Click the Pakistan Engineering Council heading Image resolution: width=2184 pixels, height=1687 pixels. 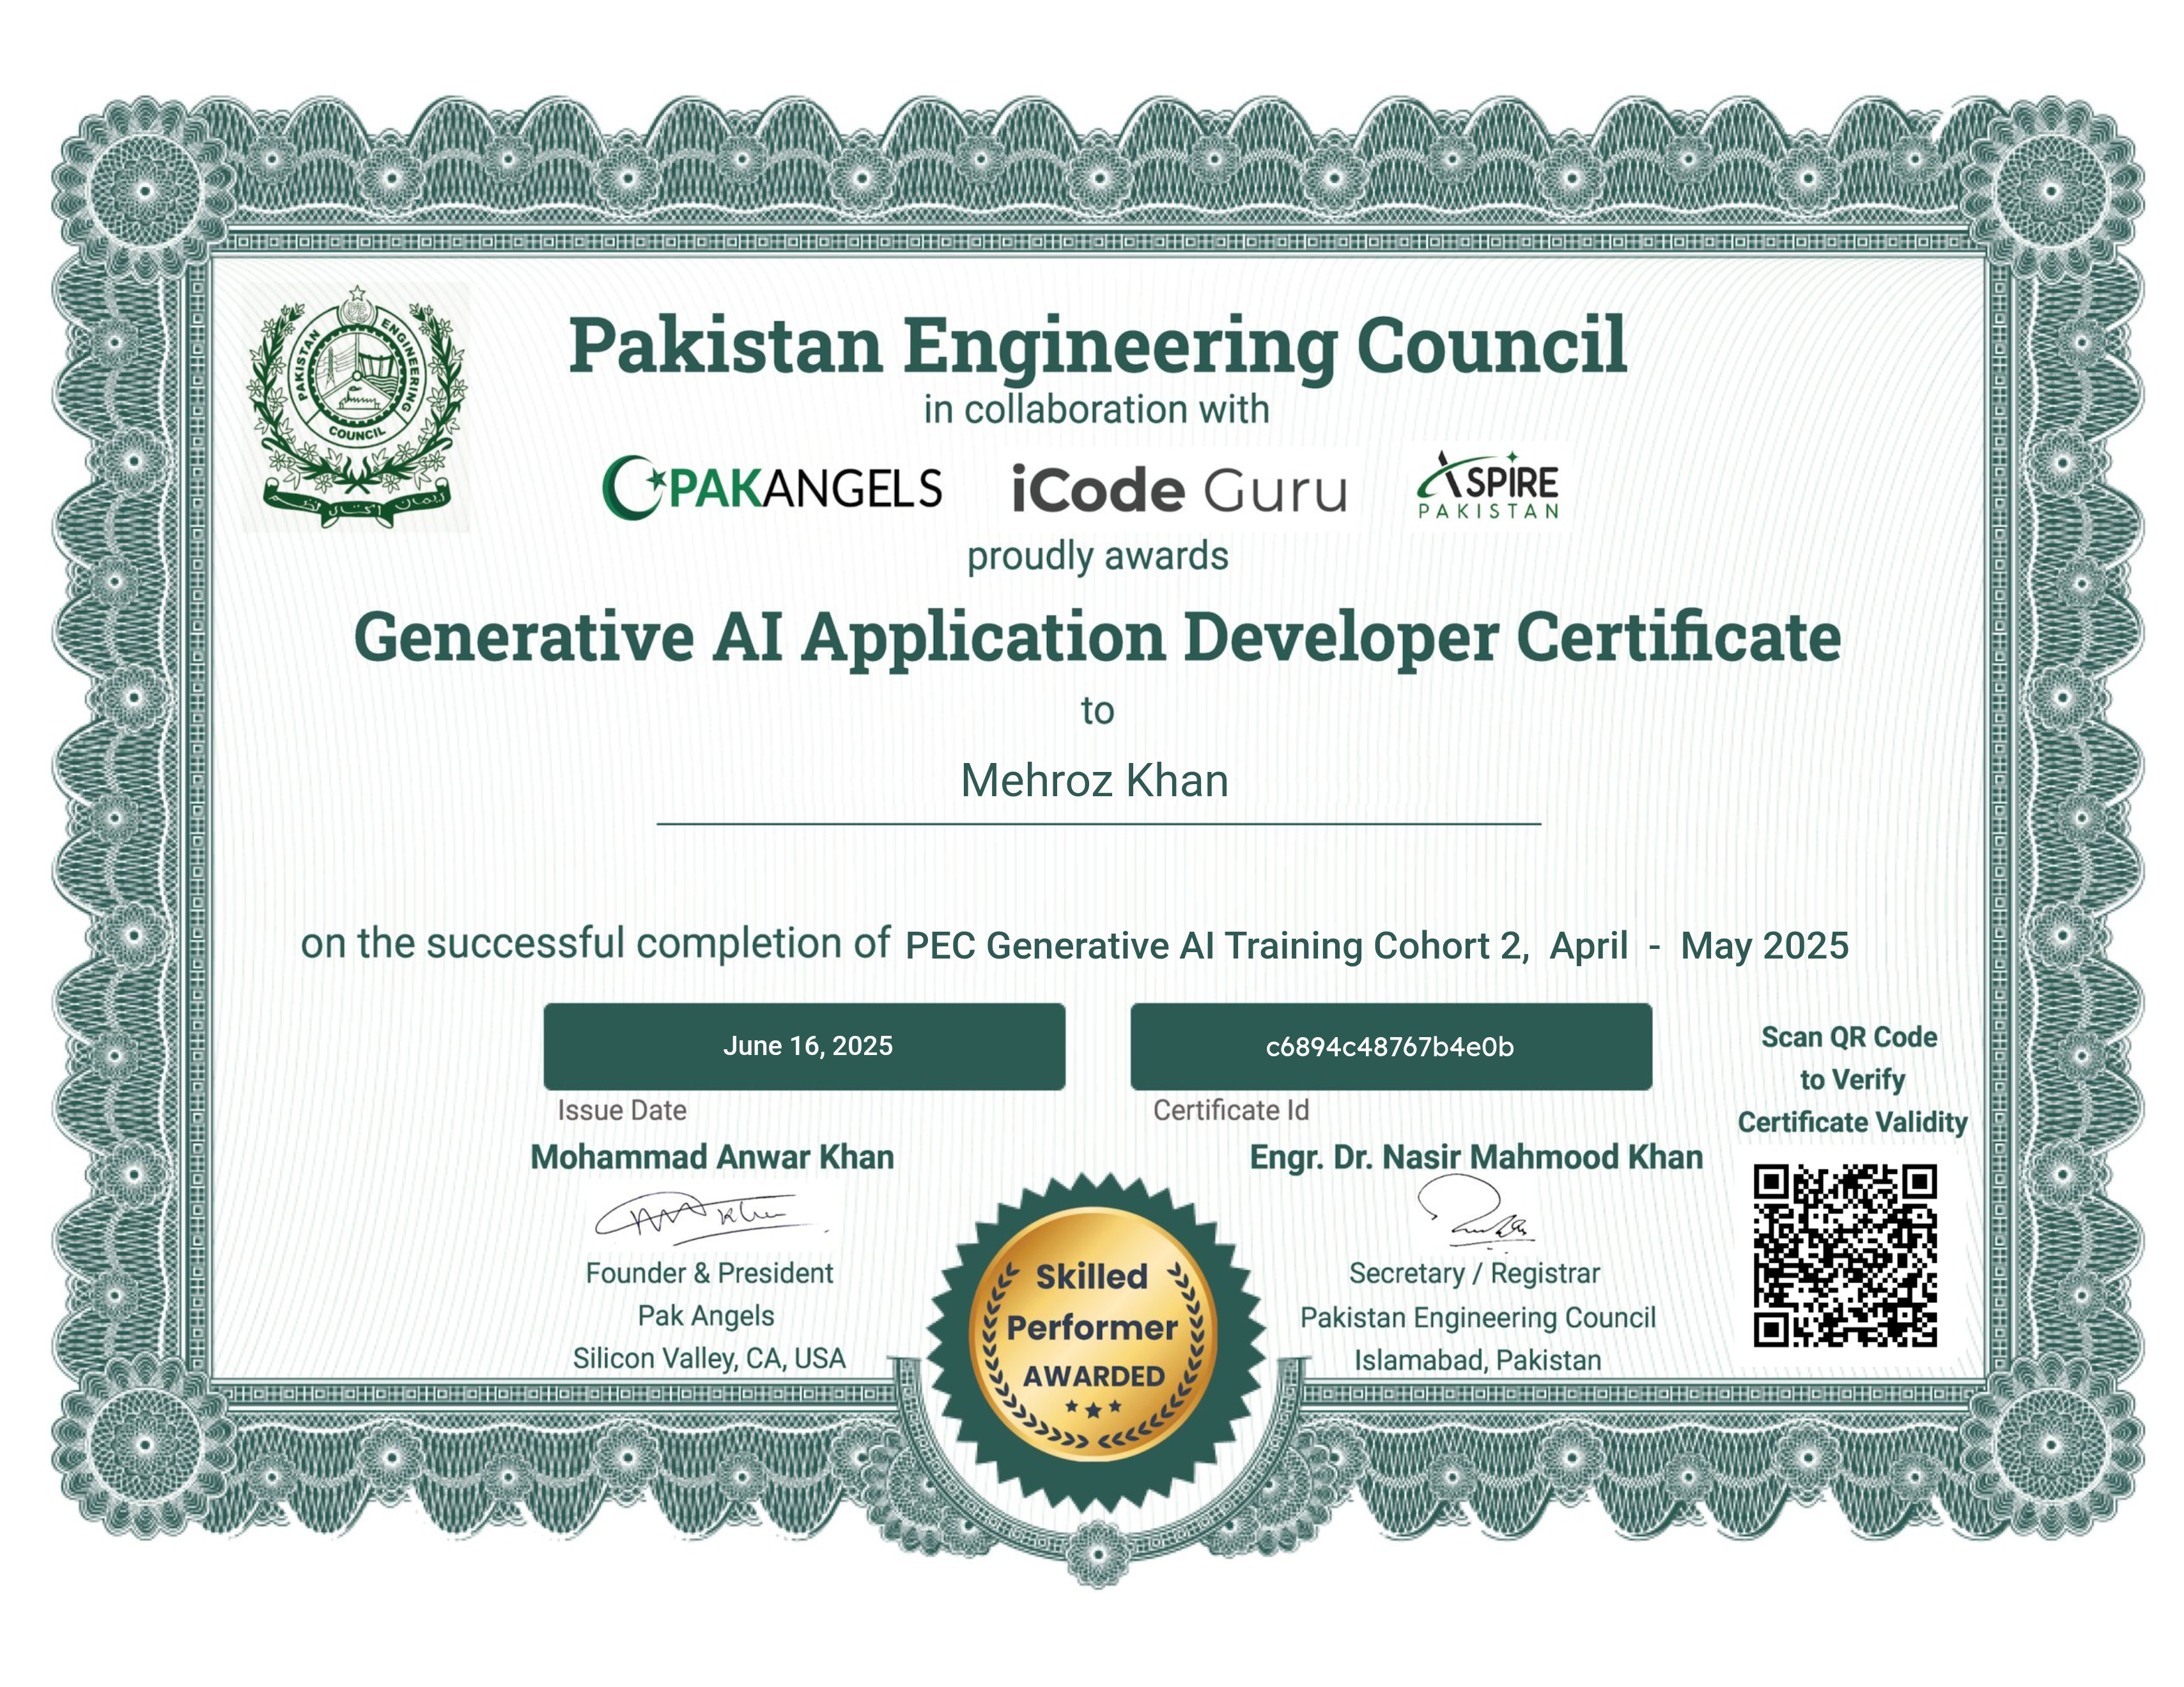1097,345
